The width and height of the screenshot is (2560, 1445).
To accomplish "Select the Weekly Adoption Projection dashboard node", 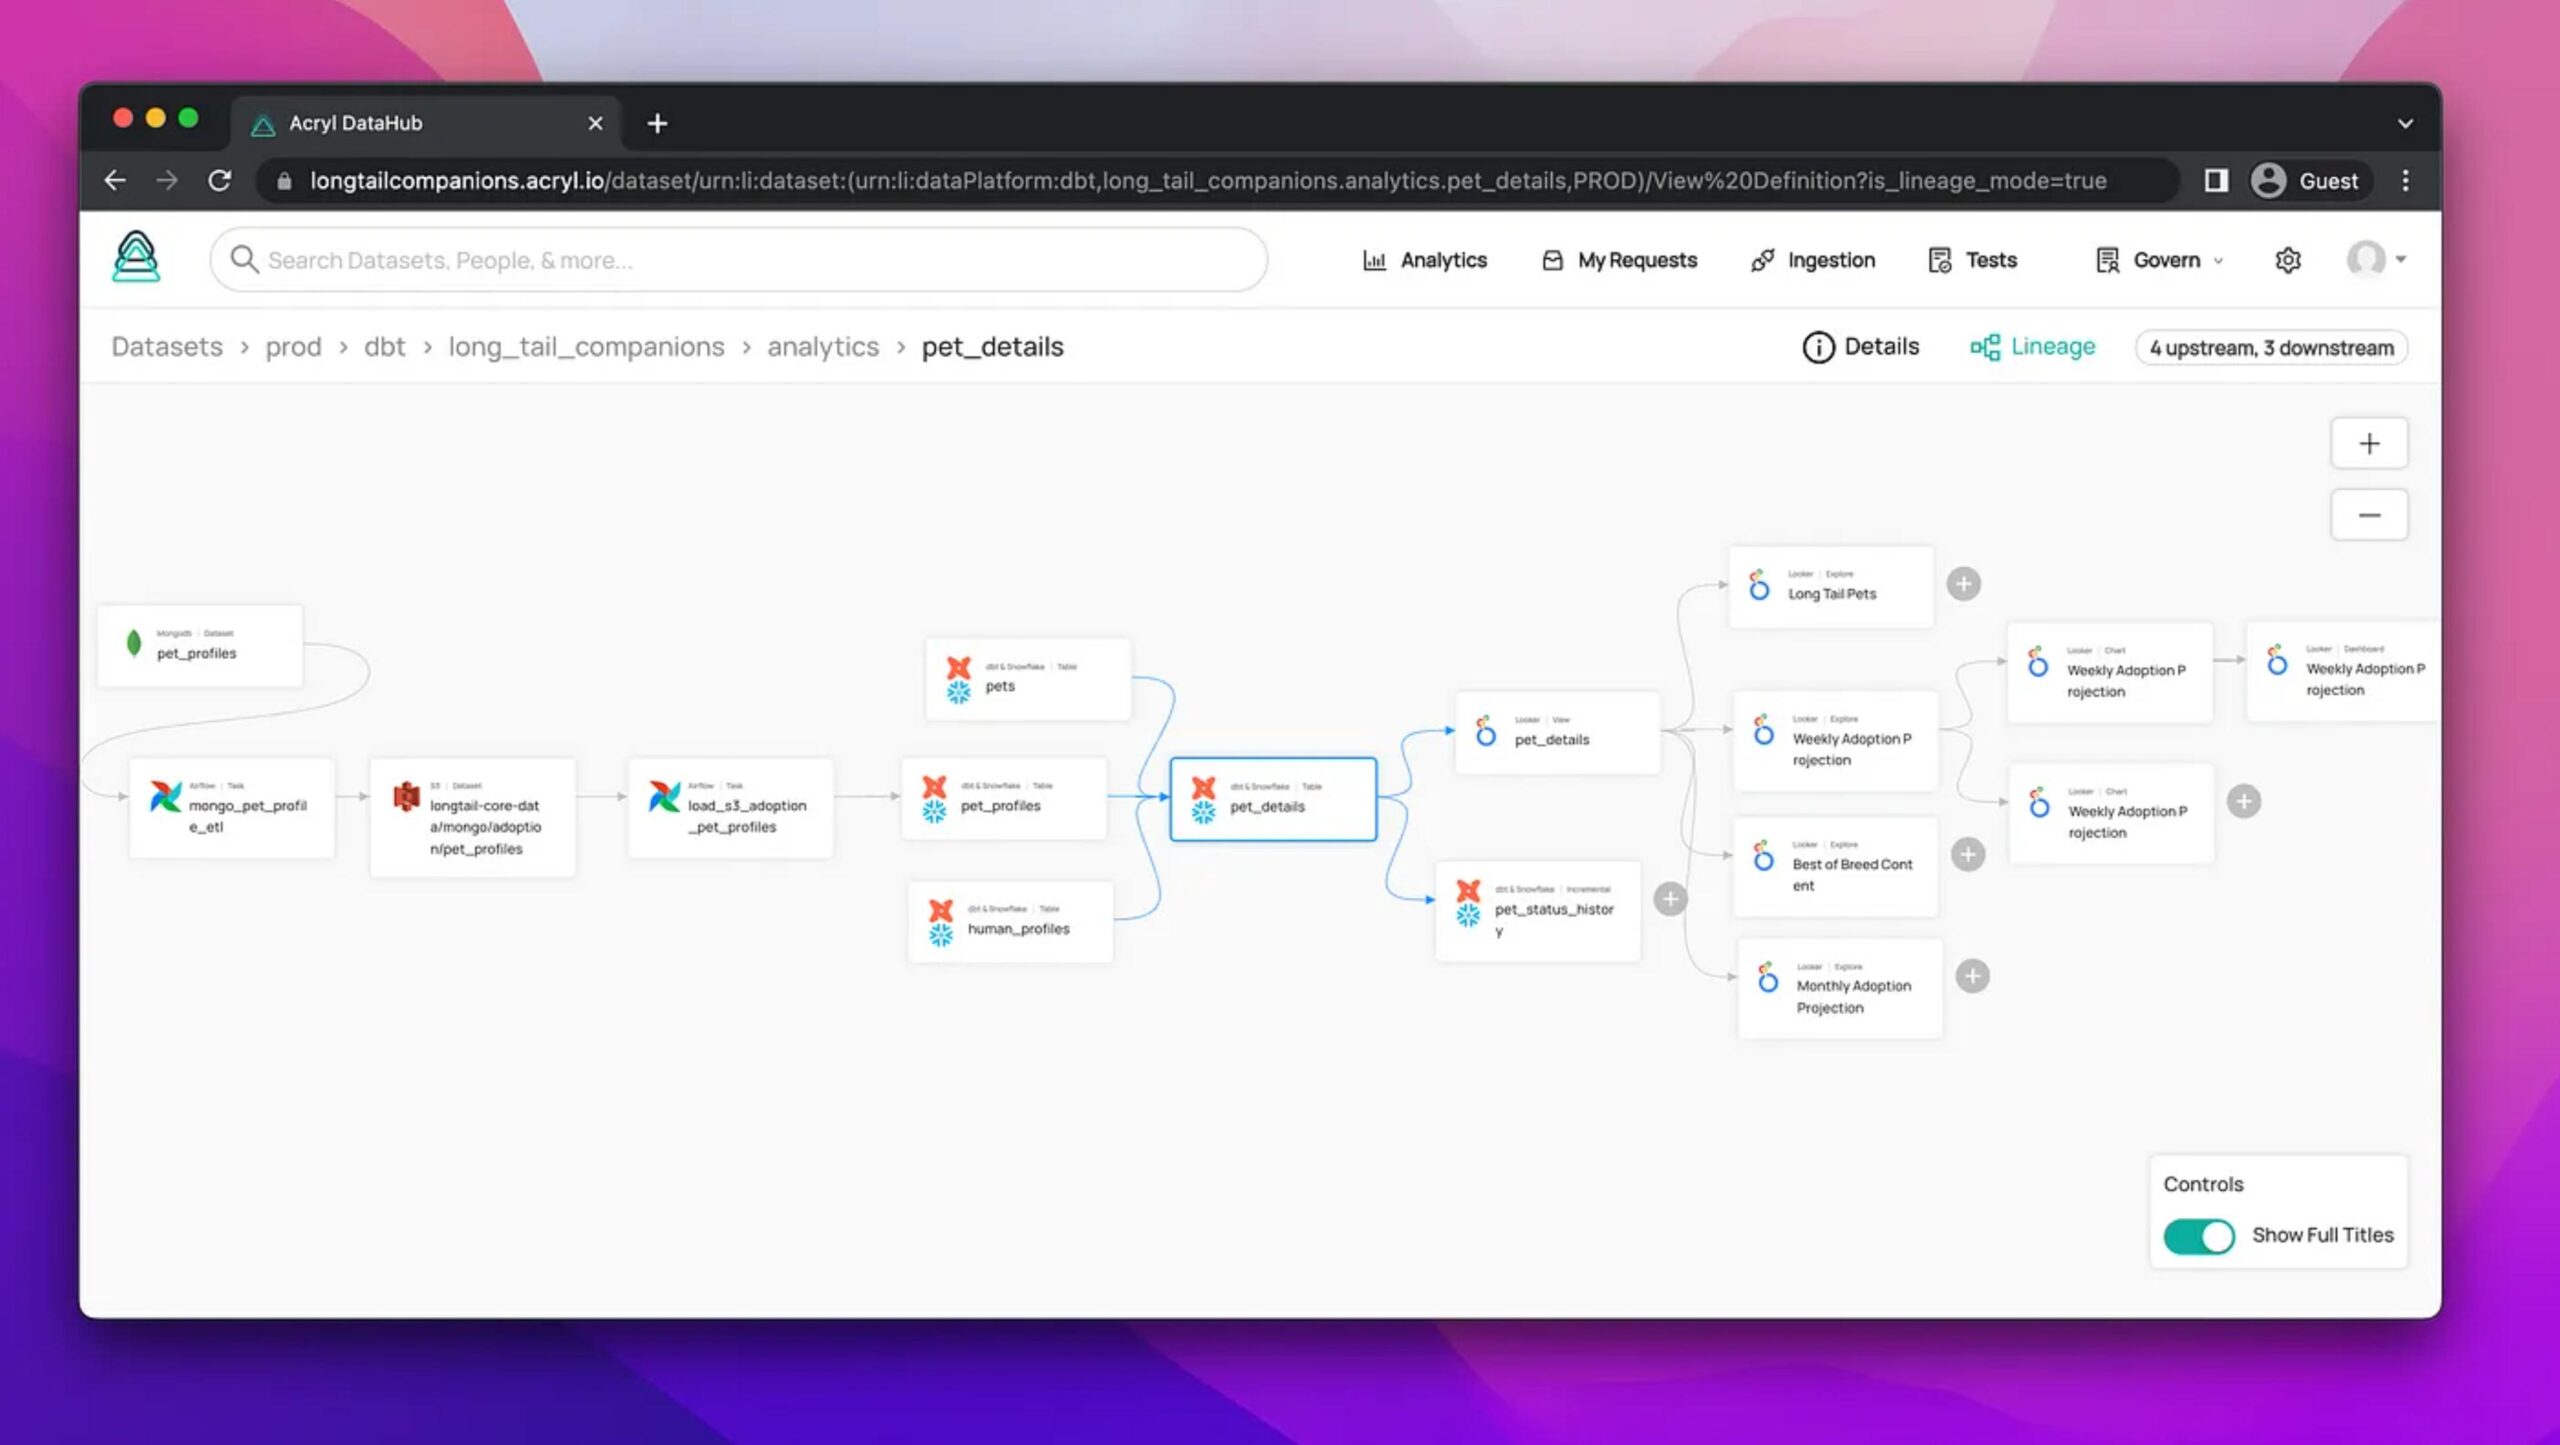I will 2343,671.
